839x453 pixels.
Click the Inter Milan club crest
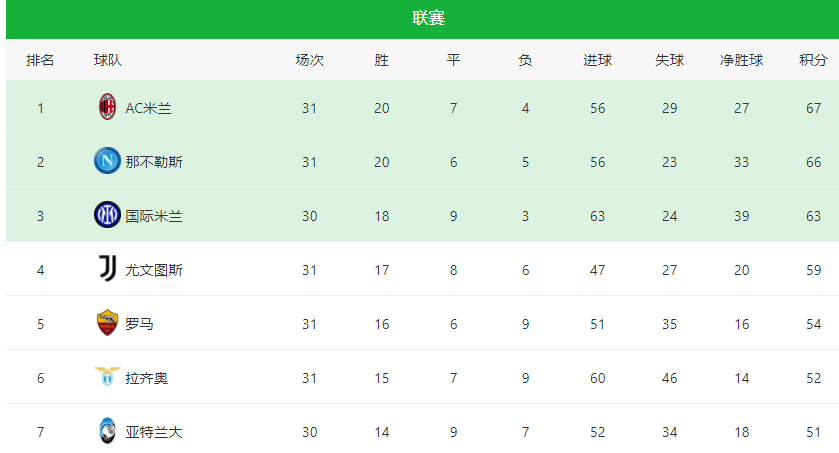pos(107,214)
